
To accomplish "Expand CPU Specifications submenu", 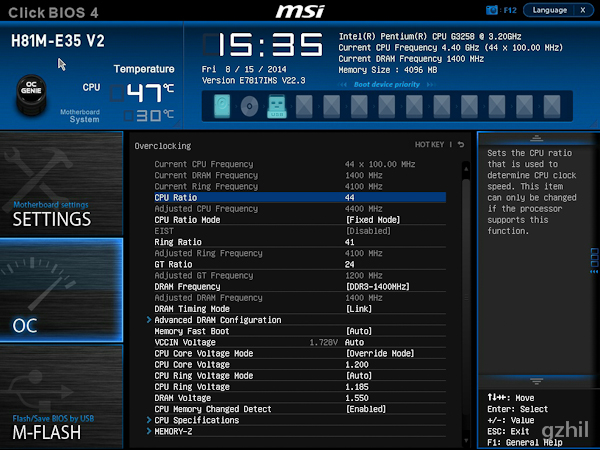I will (x=197, y=420).
